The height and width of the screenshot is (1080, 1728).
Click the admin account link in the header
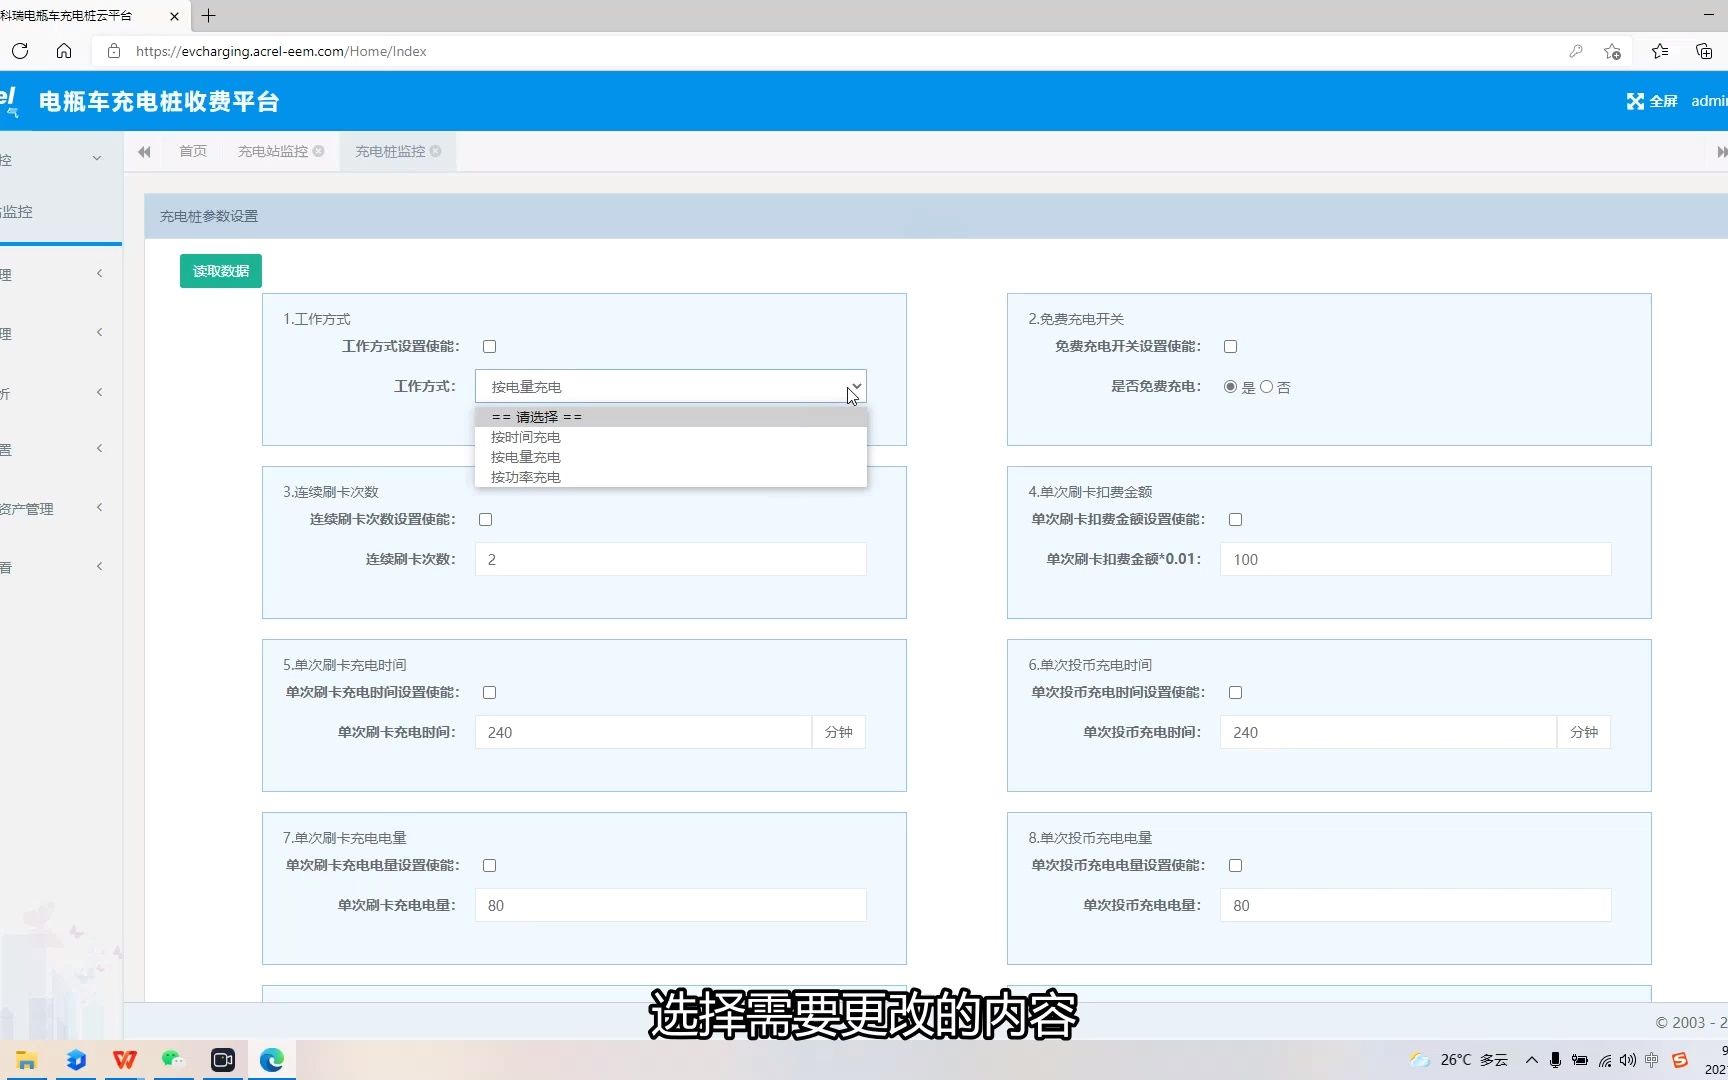click(x=1708, y=101)
